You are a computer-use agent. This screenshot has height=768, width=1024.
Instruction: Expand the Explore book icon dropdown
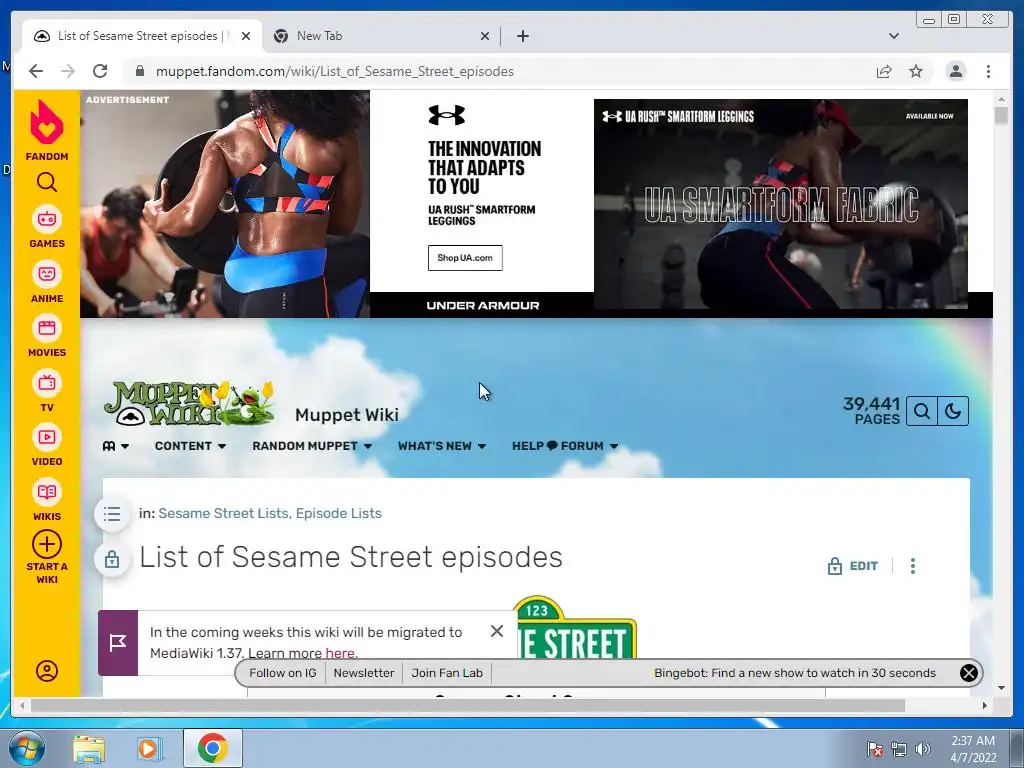pos(116,446)
